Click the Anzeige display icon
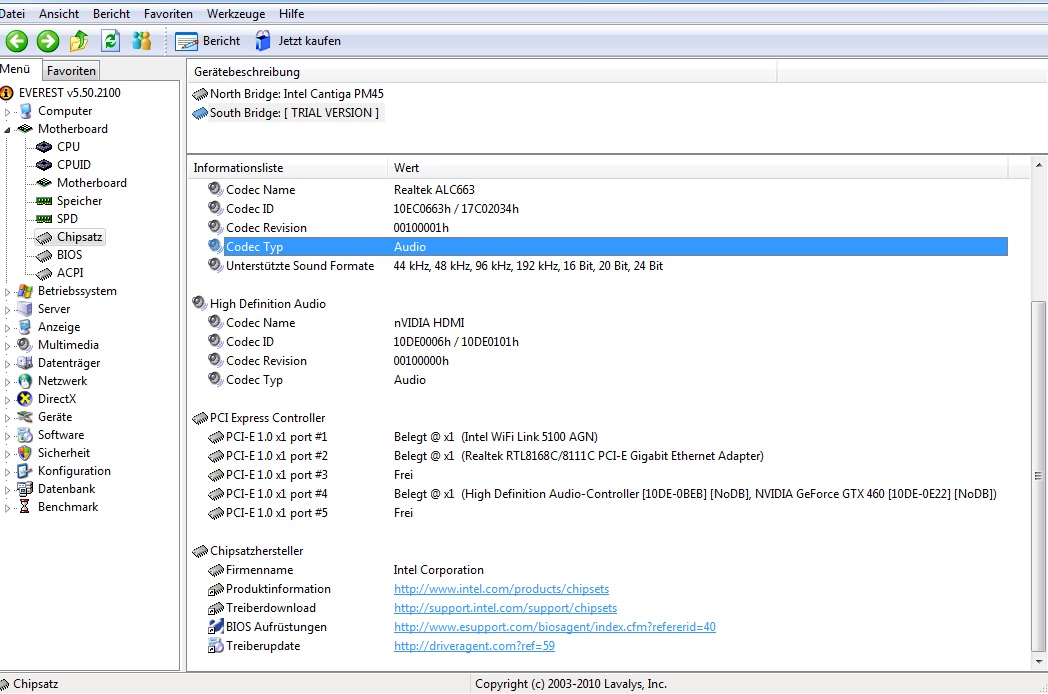This screenshot has height=694, width=1048. click(x=25, y=327)
